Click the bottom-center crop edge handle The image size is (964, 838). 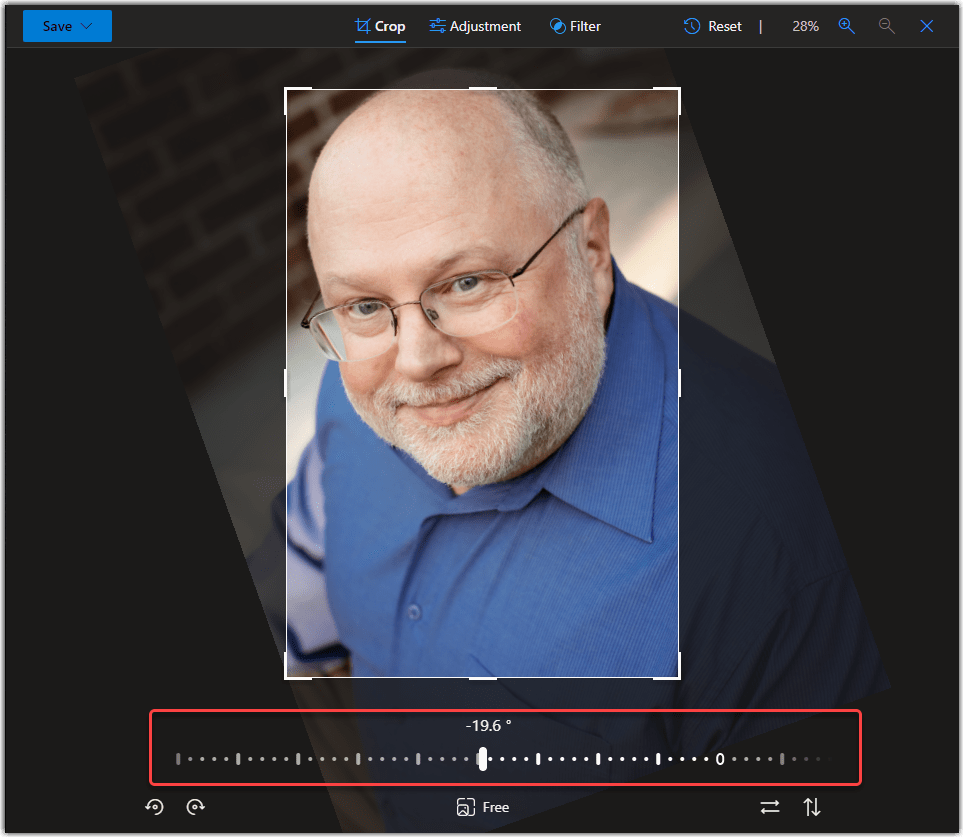click(483, 678)
